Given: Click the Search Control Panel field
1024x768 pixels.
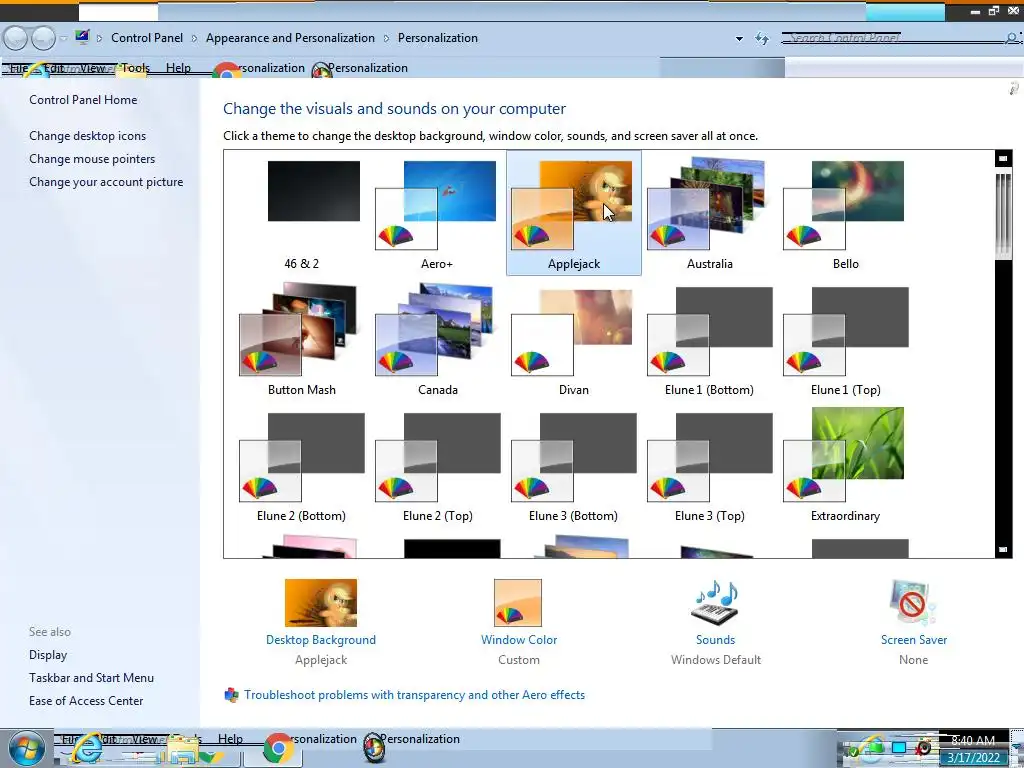Looking at the screenshot, I should (900, 39).
